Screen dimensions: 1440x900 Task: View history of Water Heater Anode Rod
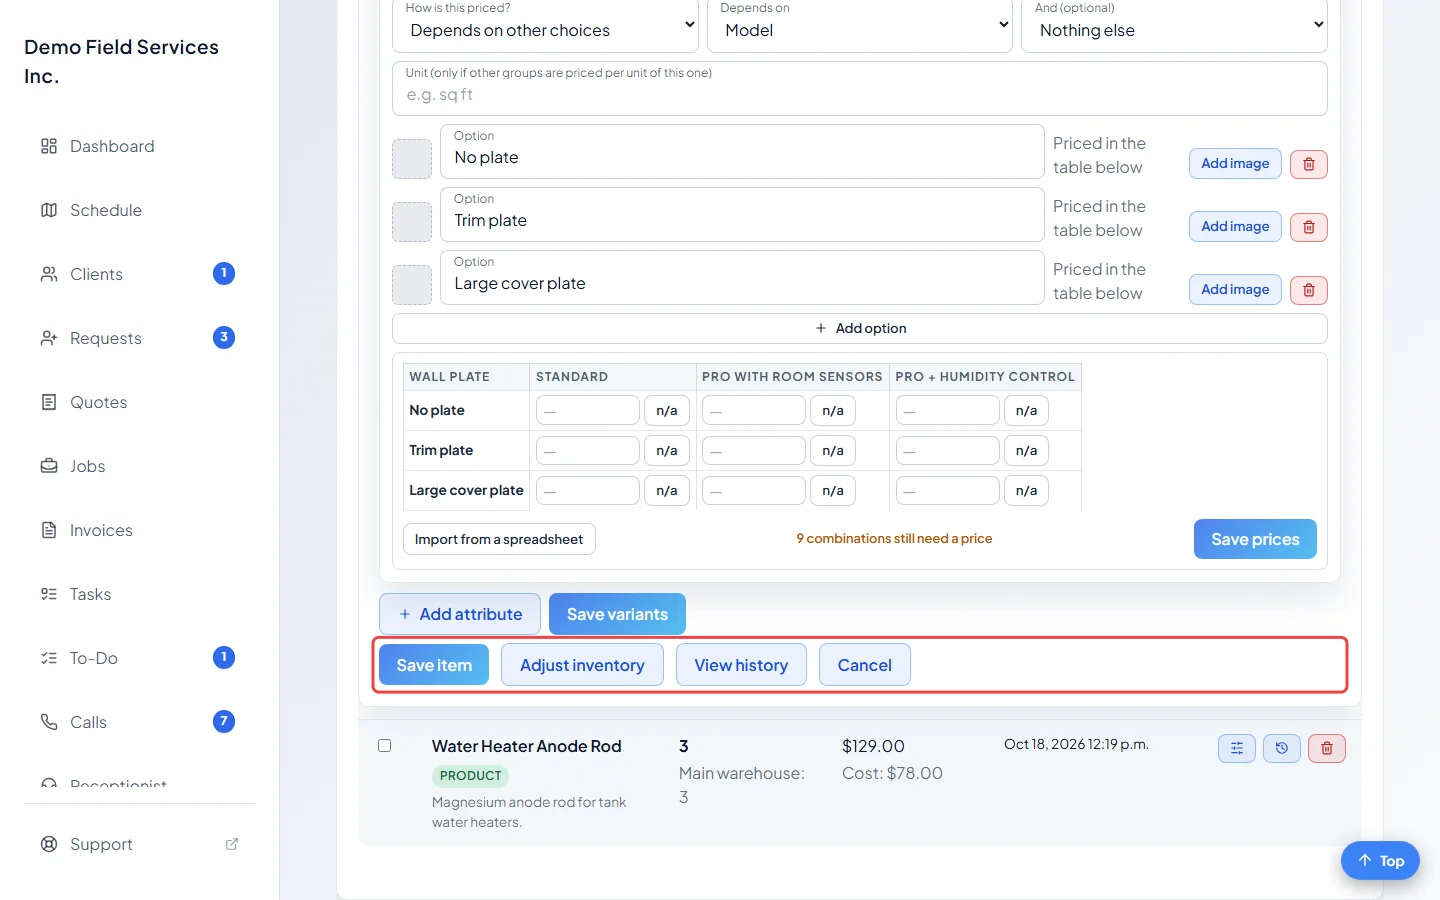(x=1282, y=748)
